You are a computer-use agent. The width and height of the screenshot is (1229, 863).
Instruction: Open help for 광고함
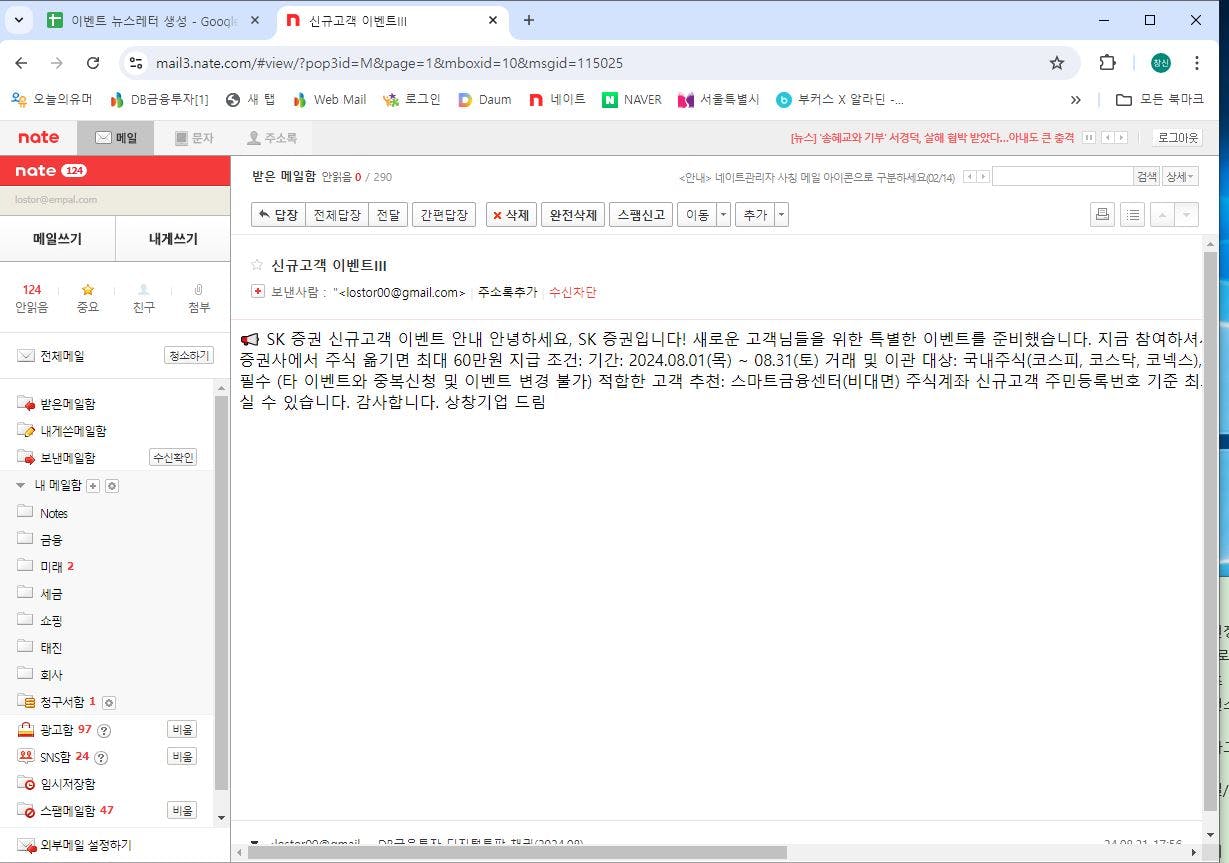click(x=103, y=730)
